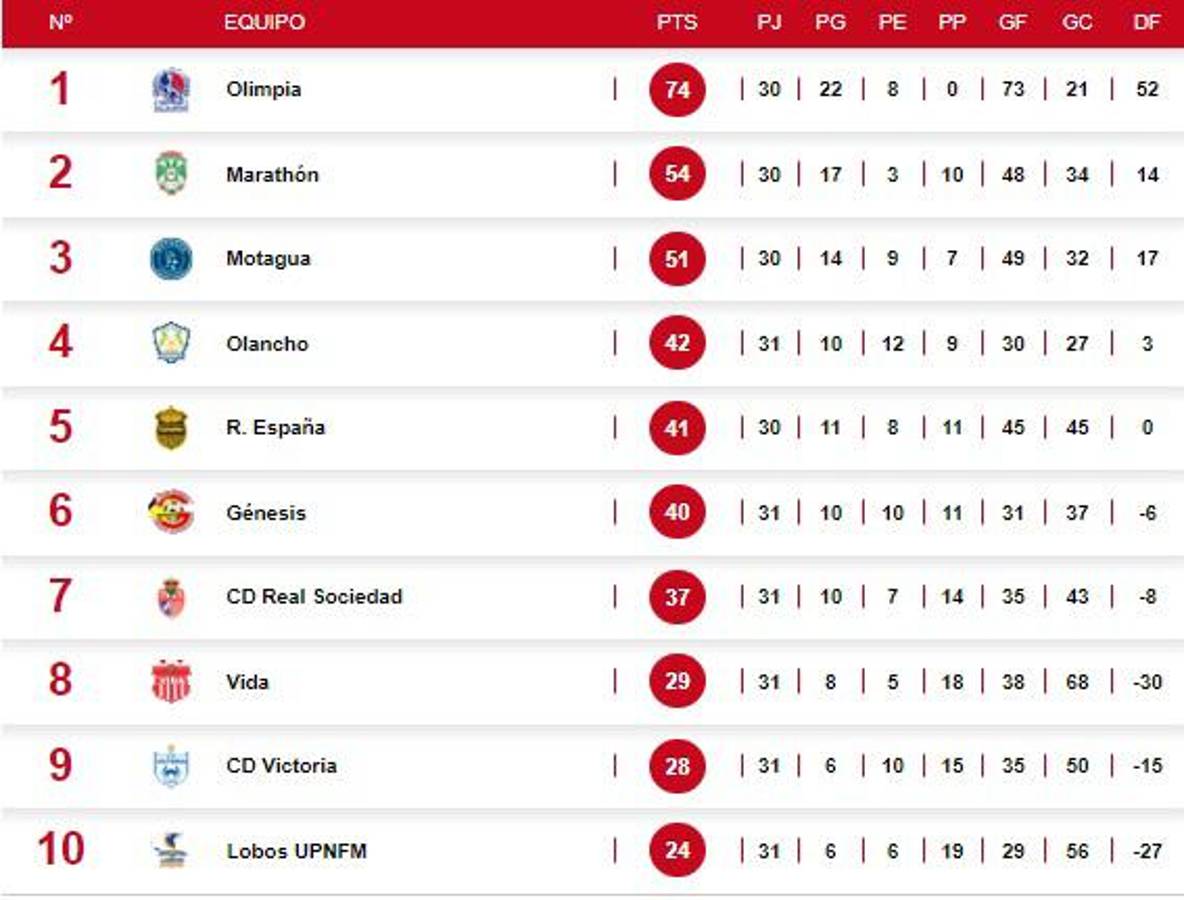Click Lobos UPNFM's 24 points badge
Viewport: 1184px width, 900px height.
click(x=677, y=851)
